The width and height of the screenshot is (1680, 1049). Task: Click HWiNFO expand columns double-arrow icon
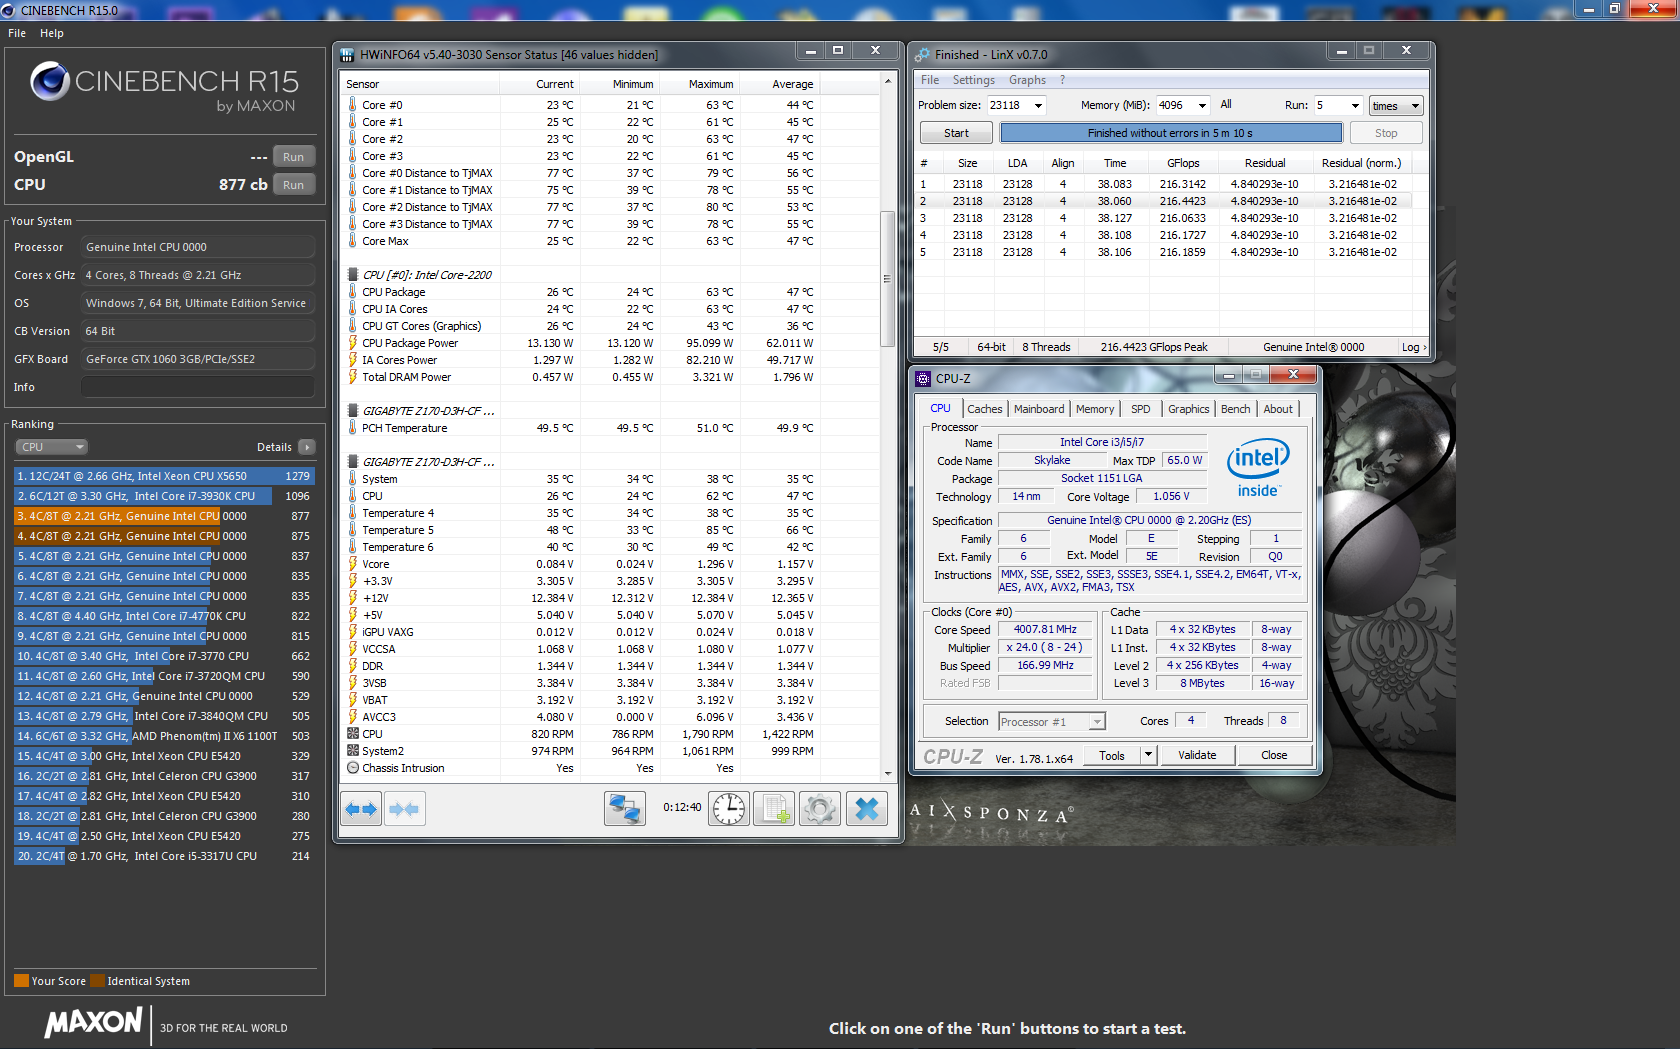[x=361, y=808]
